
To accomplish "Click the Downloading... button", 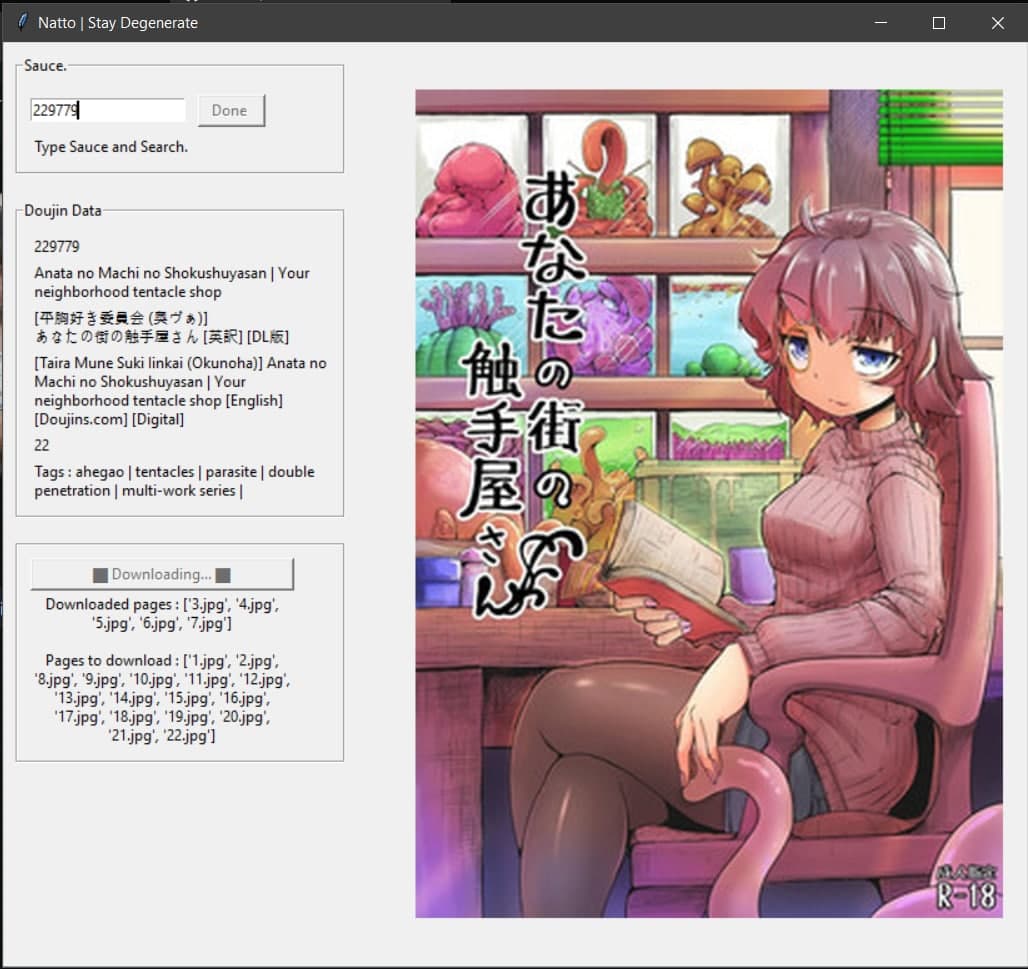I will click(x=162, y=574).
